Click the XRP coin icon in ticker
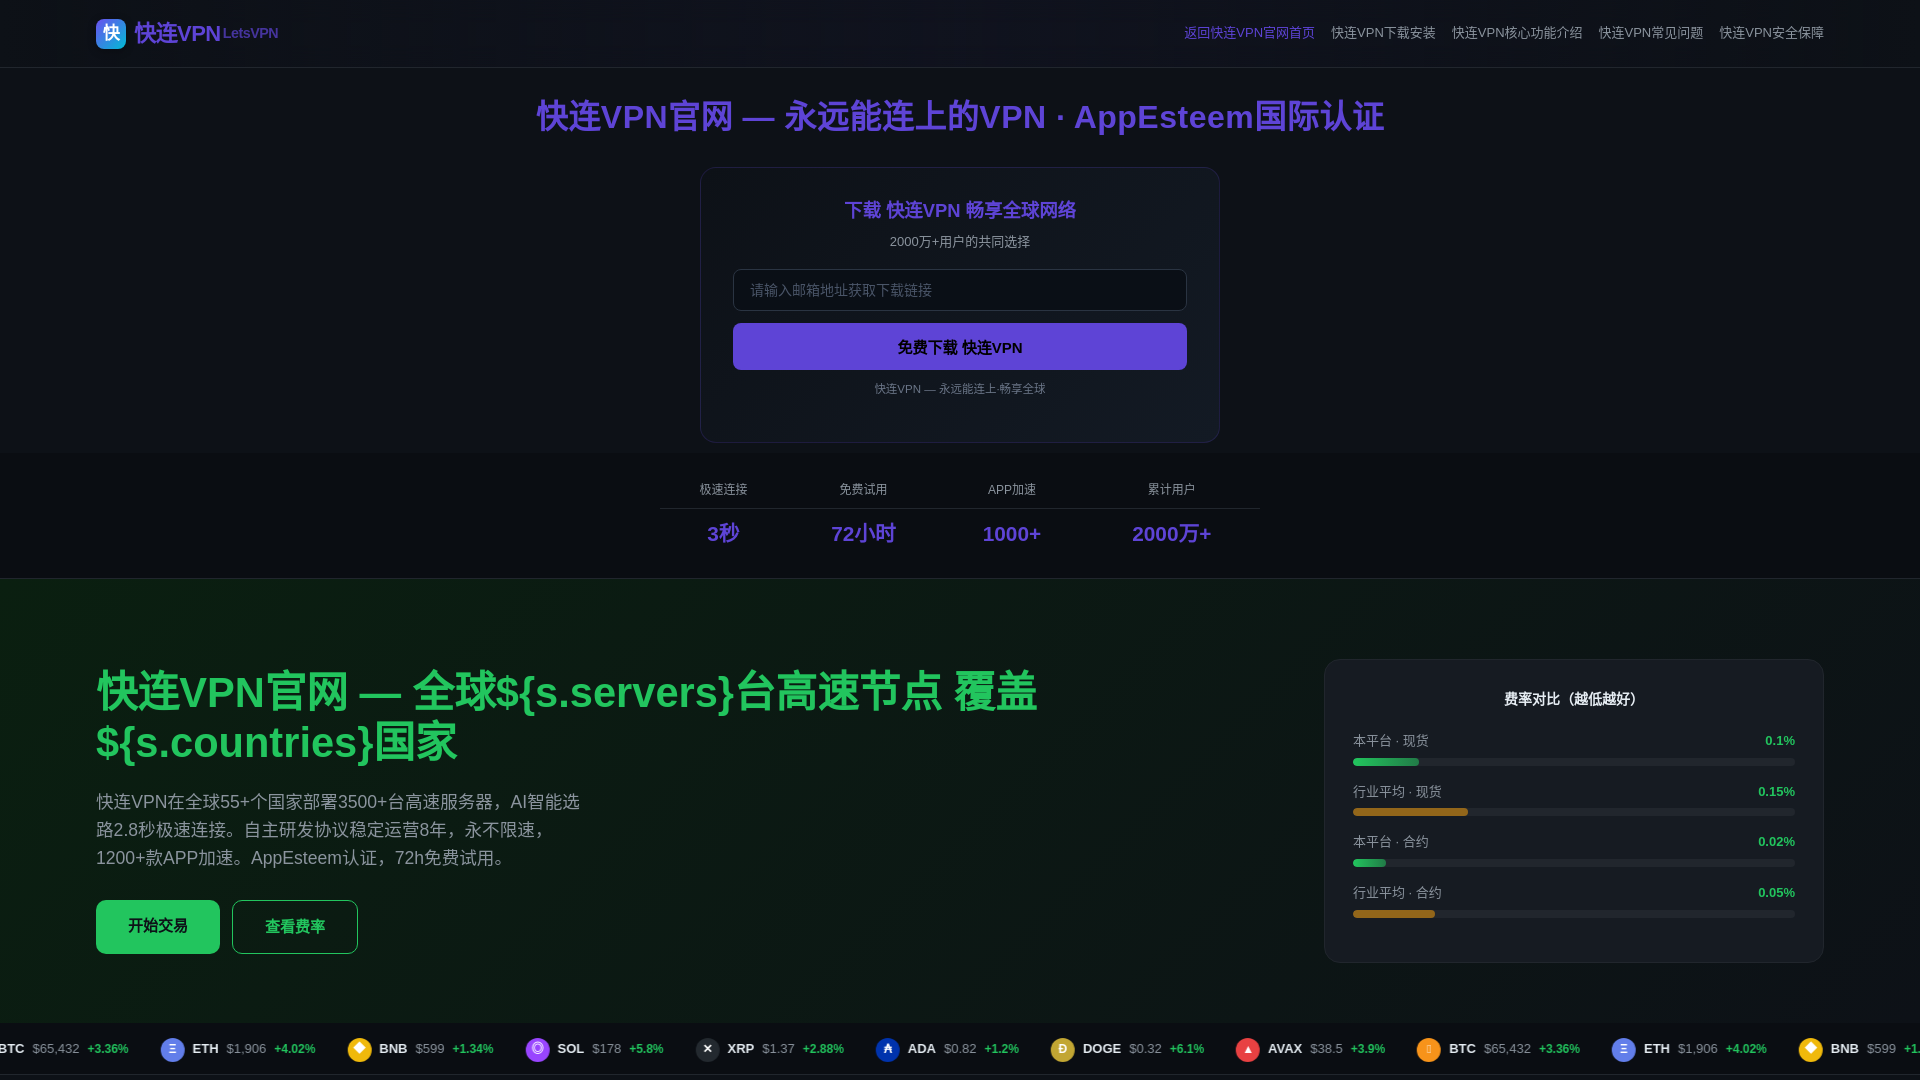The image size is (1920, 1080). (x=708, y=1050)
